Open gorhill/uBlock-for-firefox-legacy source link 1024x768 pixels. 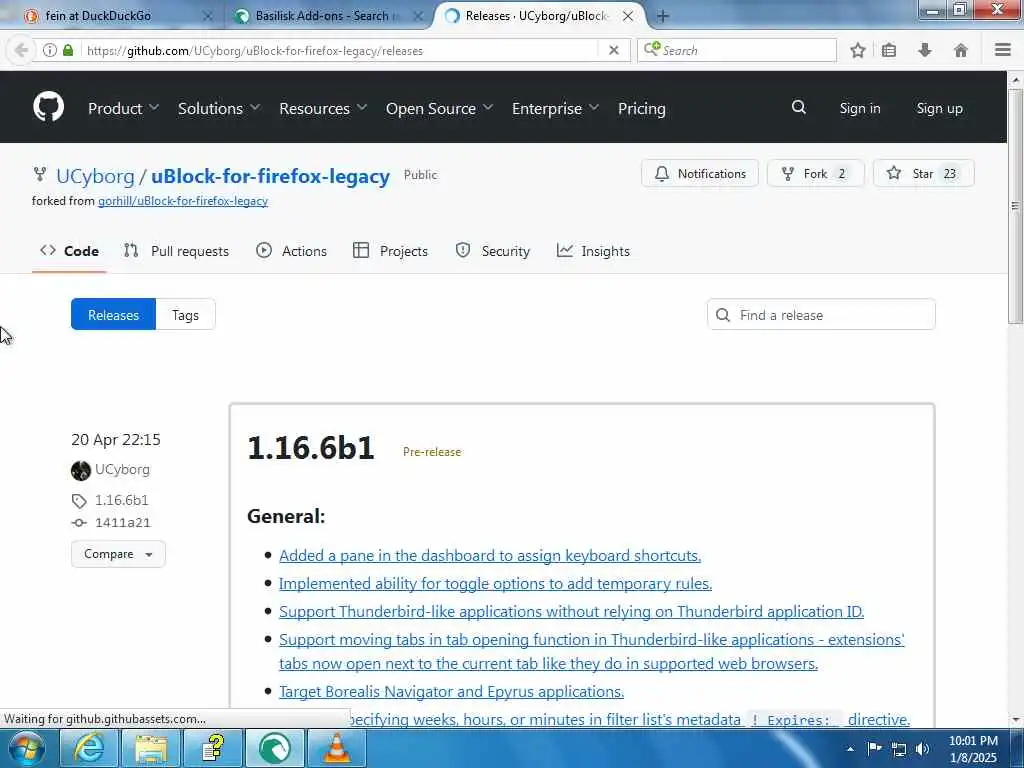(x=183, y=201)
